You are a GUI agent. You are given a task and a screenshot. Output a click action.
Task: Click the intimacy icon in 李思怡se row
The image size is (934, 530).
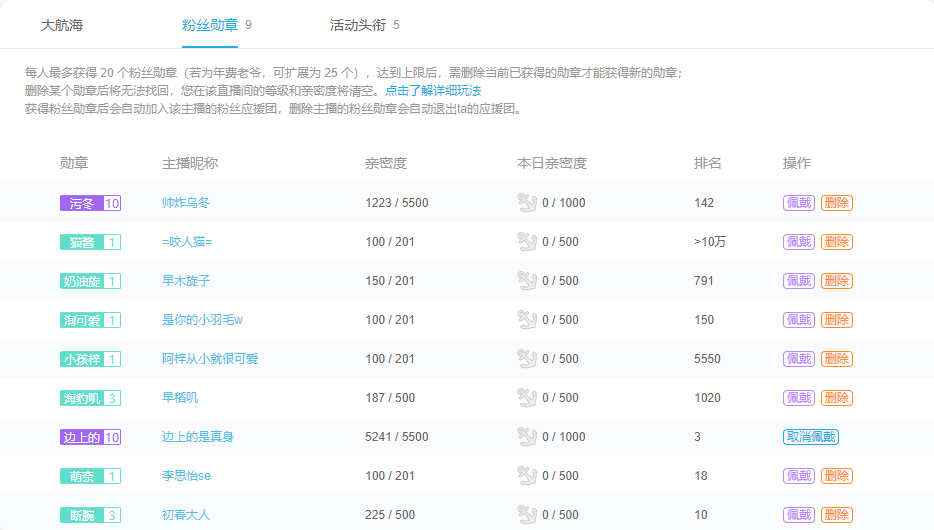(x=527, y=476)
